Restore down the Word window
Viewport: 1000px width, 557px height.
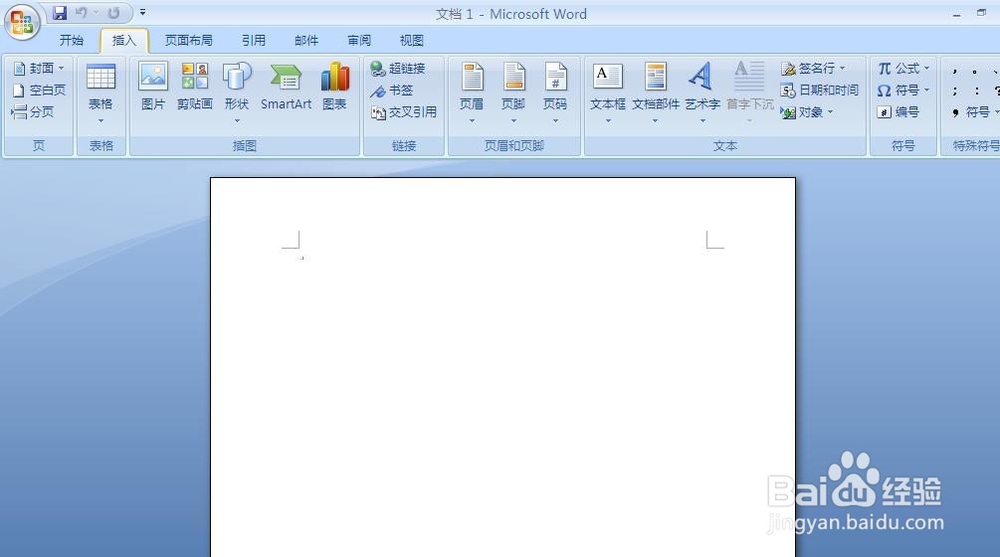982,13
